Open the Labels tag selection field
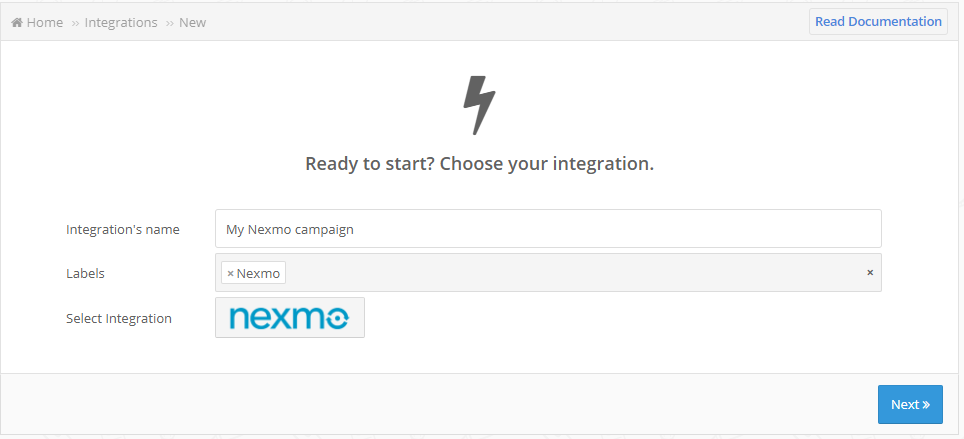 point(548,272)
